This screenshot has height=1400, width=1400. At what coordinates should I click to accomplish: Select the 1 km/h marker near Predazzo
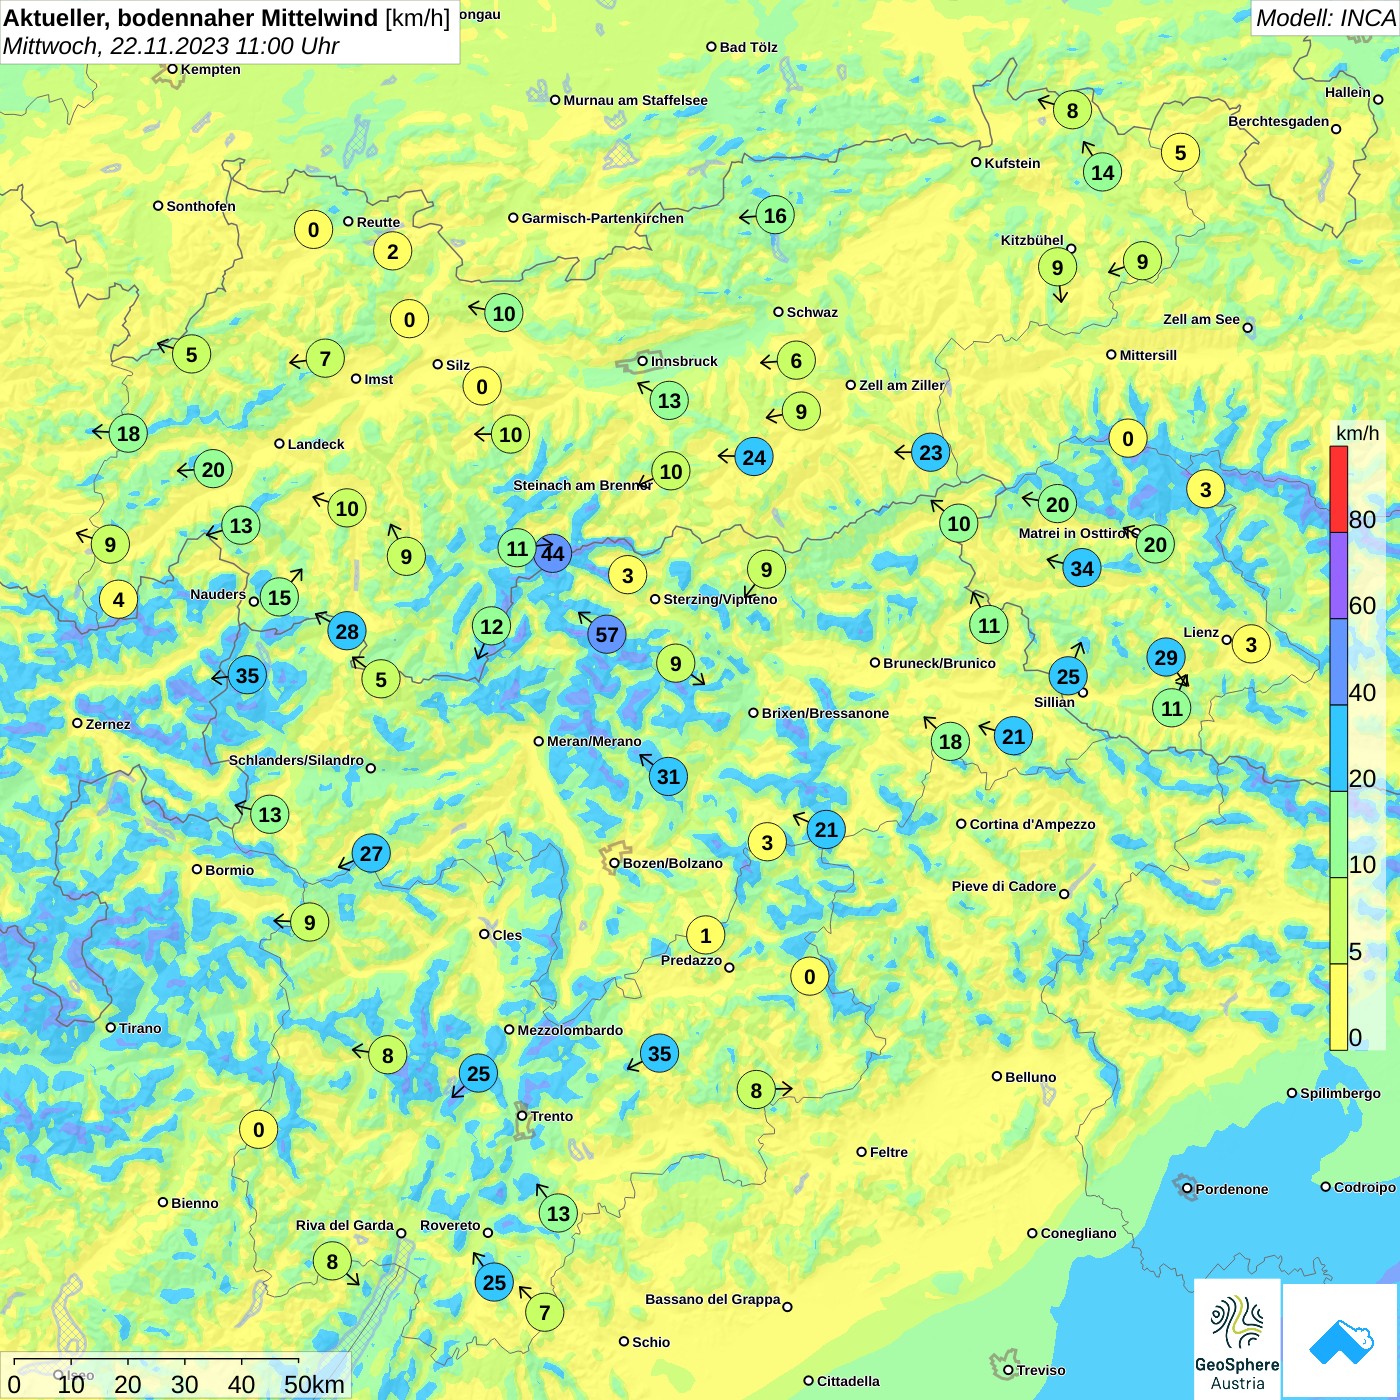pos(705,935)
